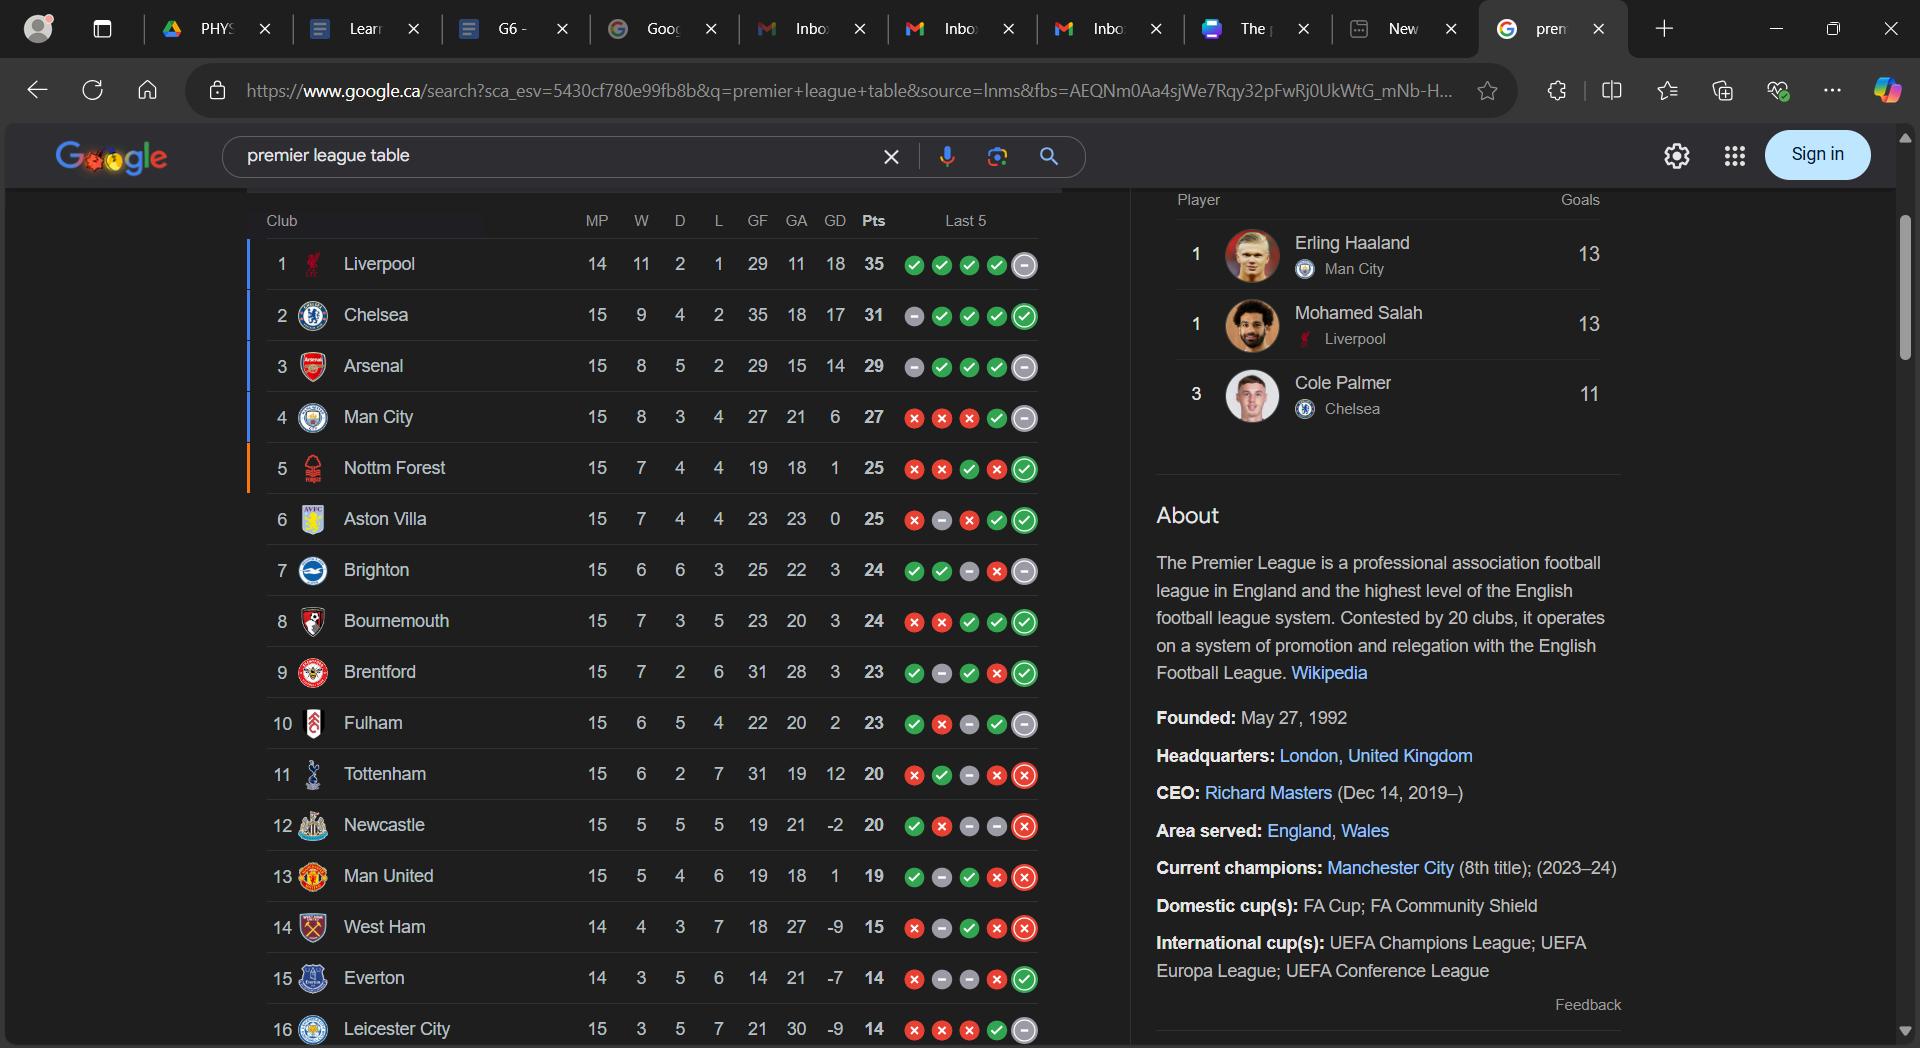Open browser essentials heart icon
This screenshot has height=1048, width=1920.
click(x=1777, y=90)
